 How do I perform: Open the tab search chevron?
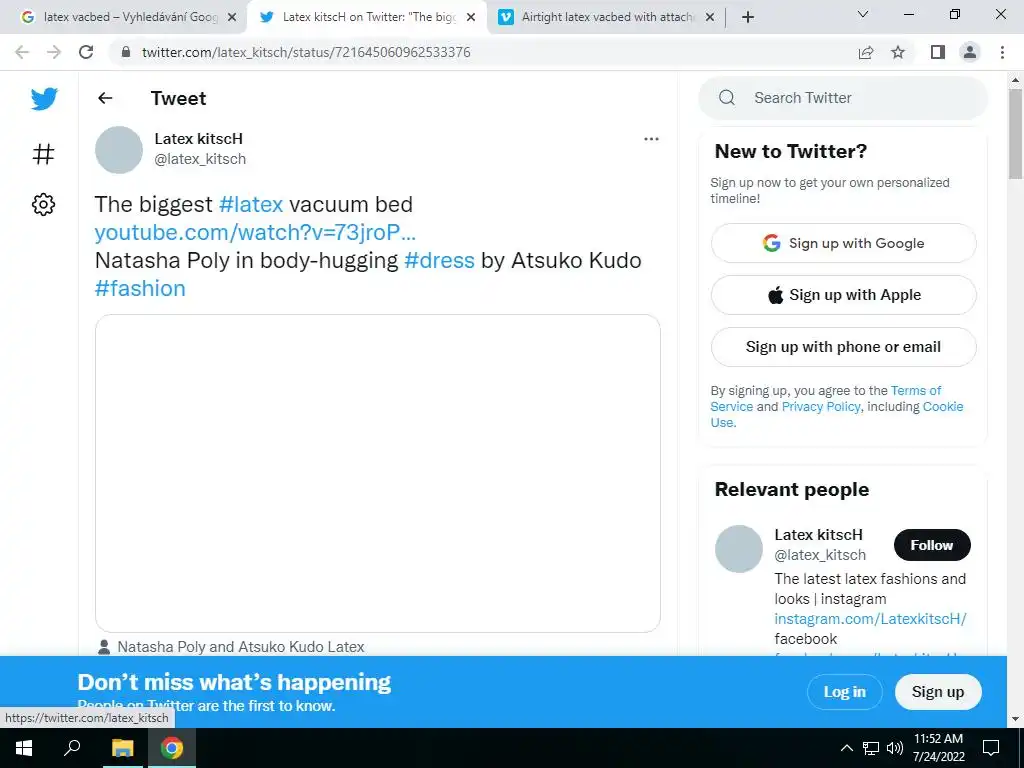863,14
